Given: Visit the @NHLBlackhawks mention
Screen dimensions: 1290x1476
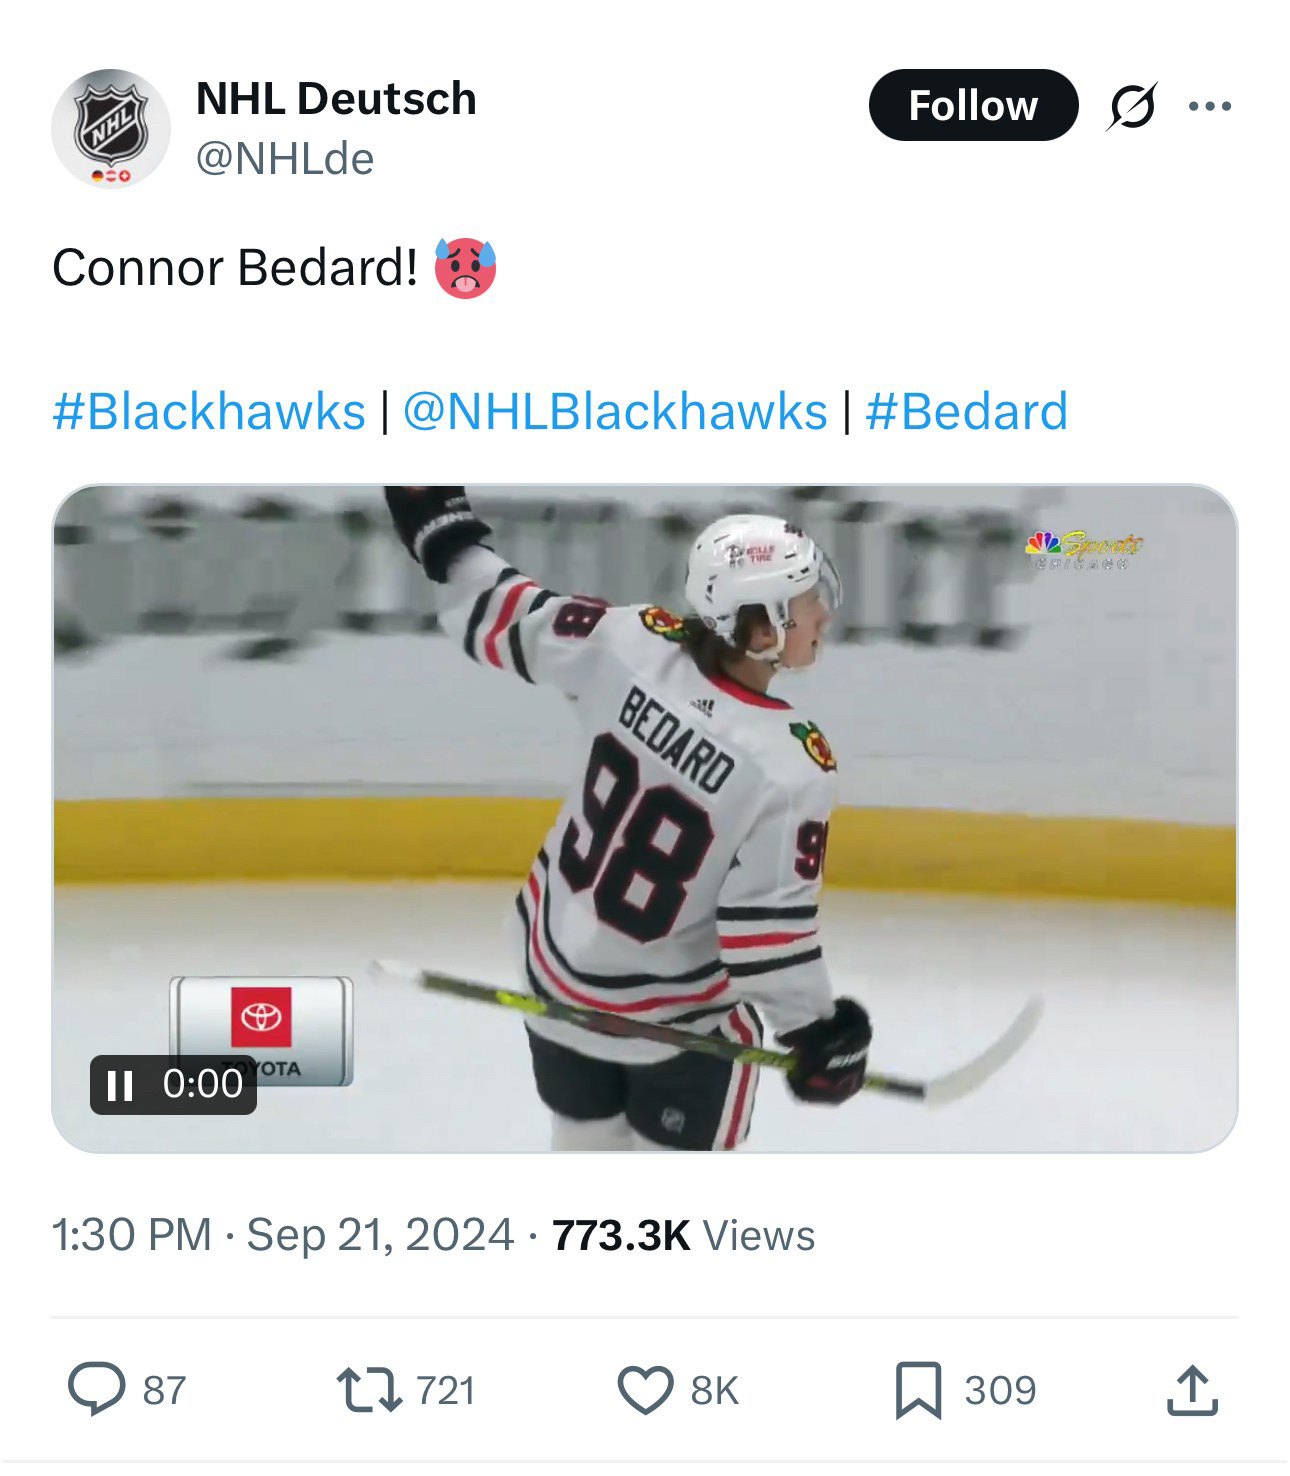Looking at the screenshot, I should pyautogui.click(x=614, y=412).
